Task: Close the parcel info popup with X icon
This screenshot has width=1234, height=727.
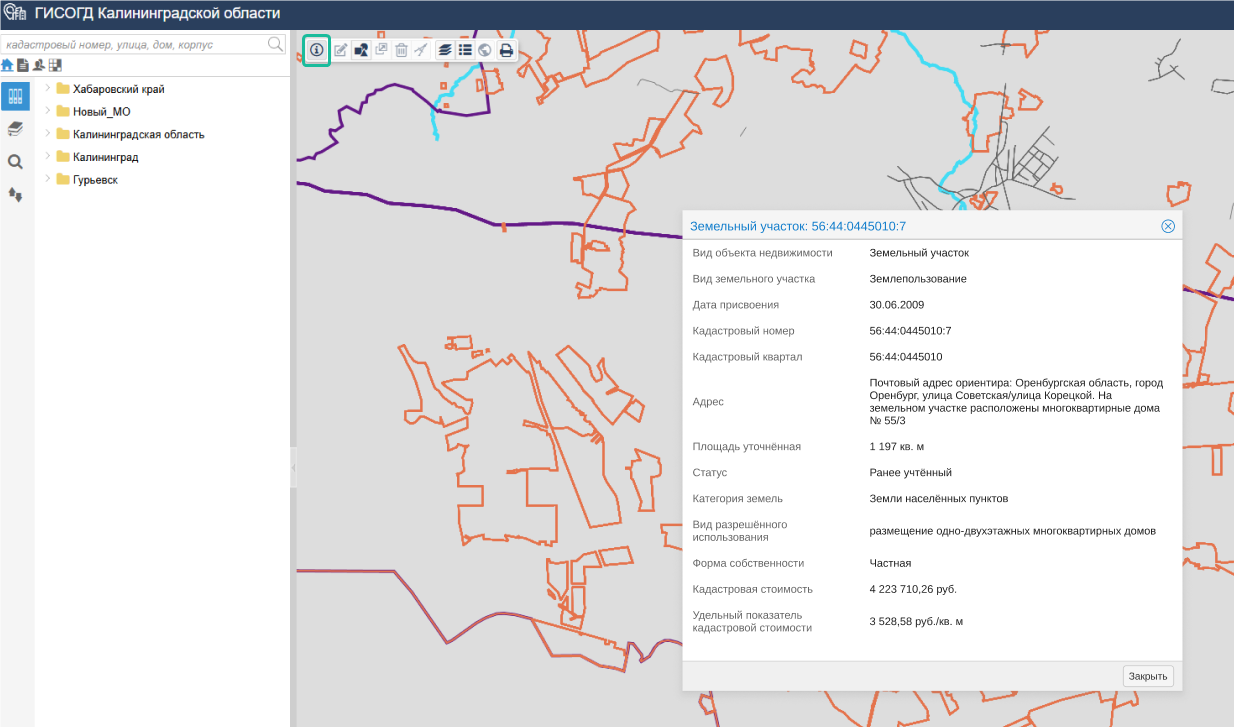Action: 1168,226
